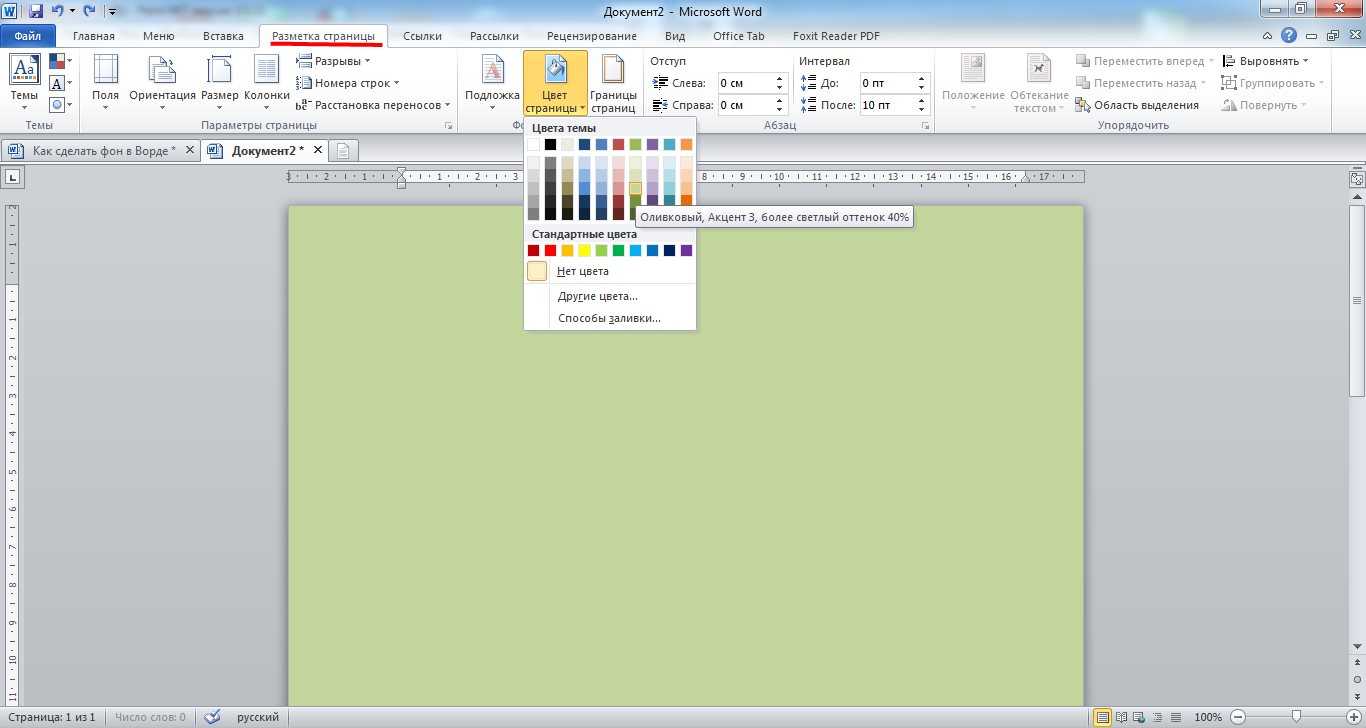Viewport: 1366px width, 728px height.
Task: Click the new document tab icon
Action: point(343,151)
